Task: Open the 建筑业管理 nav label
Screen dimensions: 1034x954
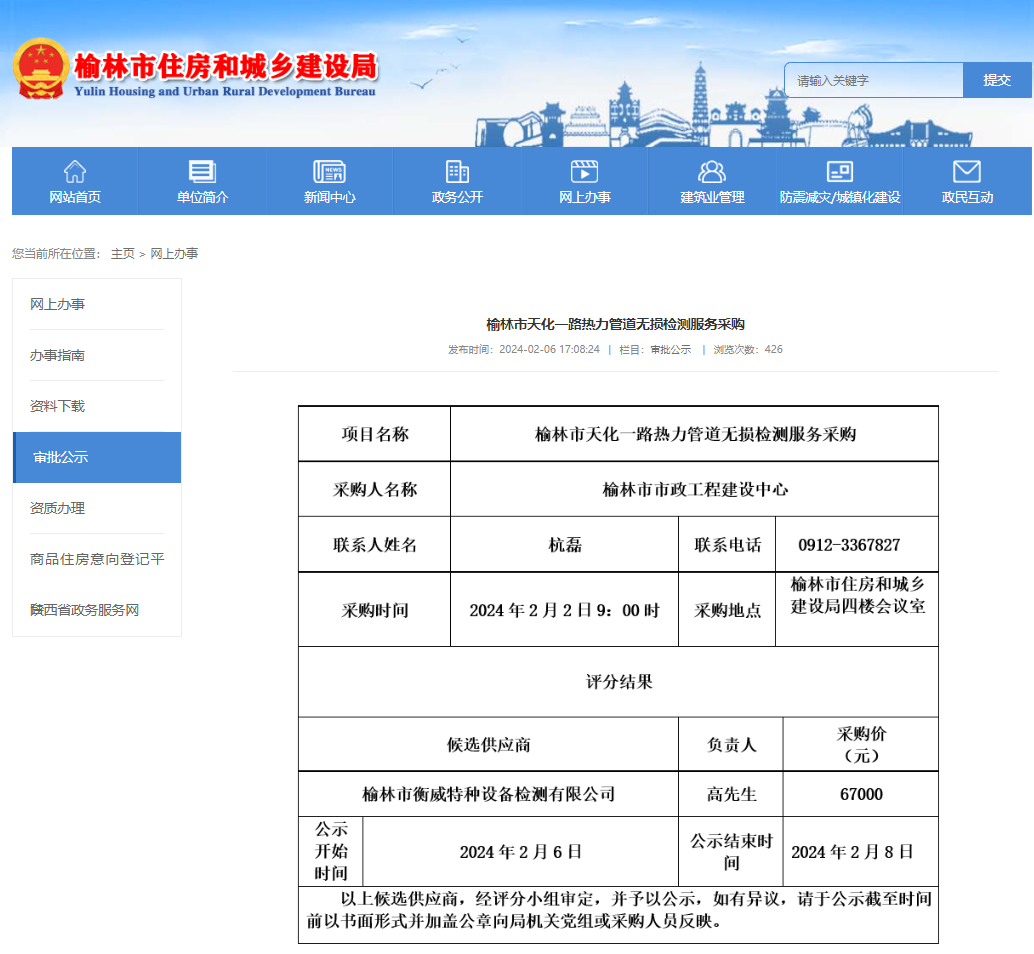Action: click(712, 197)
